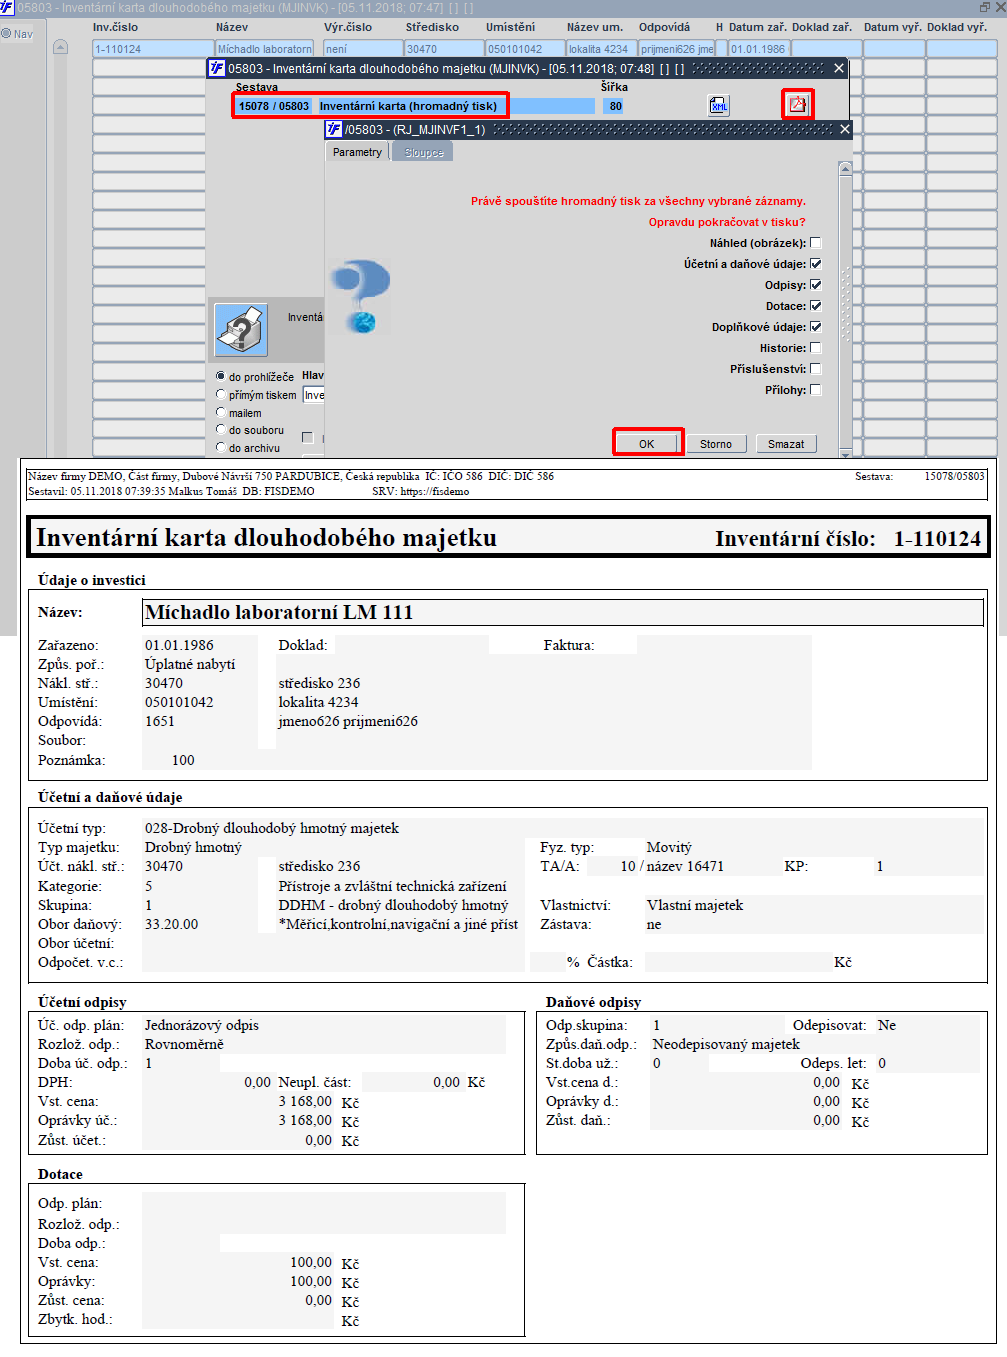The width and height of the screenshot is (1007, 1357).
Task: Click the Doklad vyř. column header
Action: [x=956, y=27]
